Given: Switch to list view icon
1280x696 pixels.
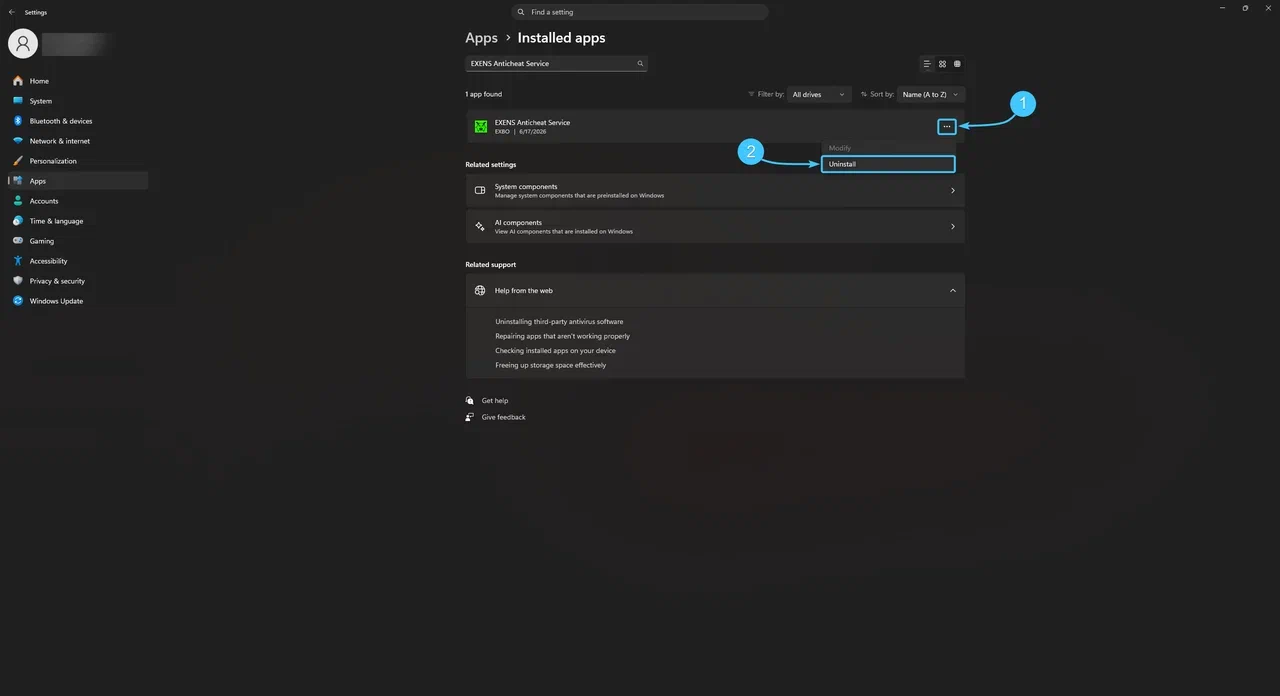Looking at the screenshot, I should pos(927,64).
